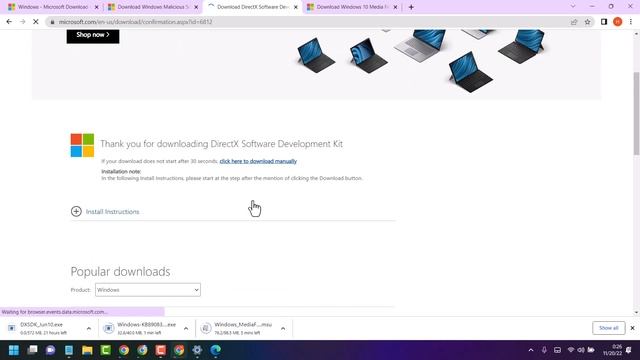Click the touch keyboard tray icon
Screen dimensions: 640x360
click(557, 350)
